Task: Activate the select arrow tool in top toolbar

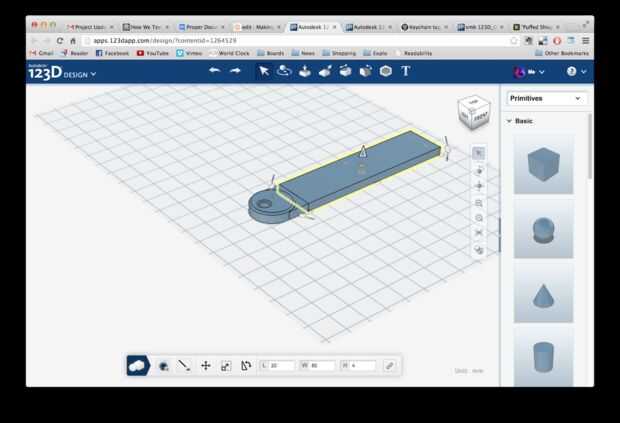Action: tap(263, 71)
